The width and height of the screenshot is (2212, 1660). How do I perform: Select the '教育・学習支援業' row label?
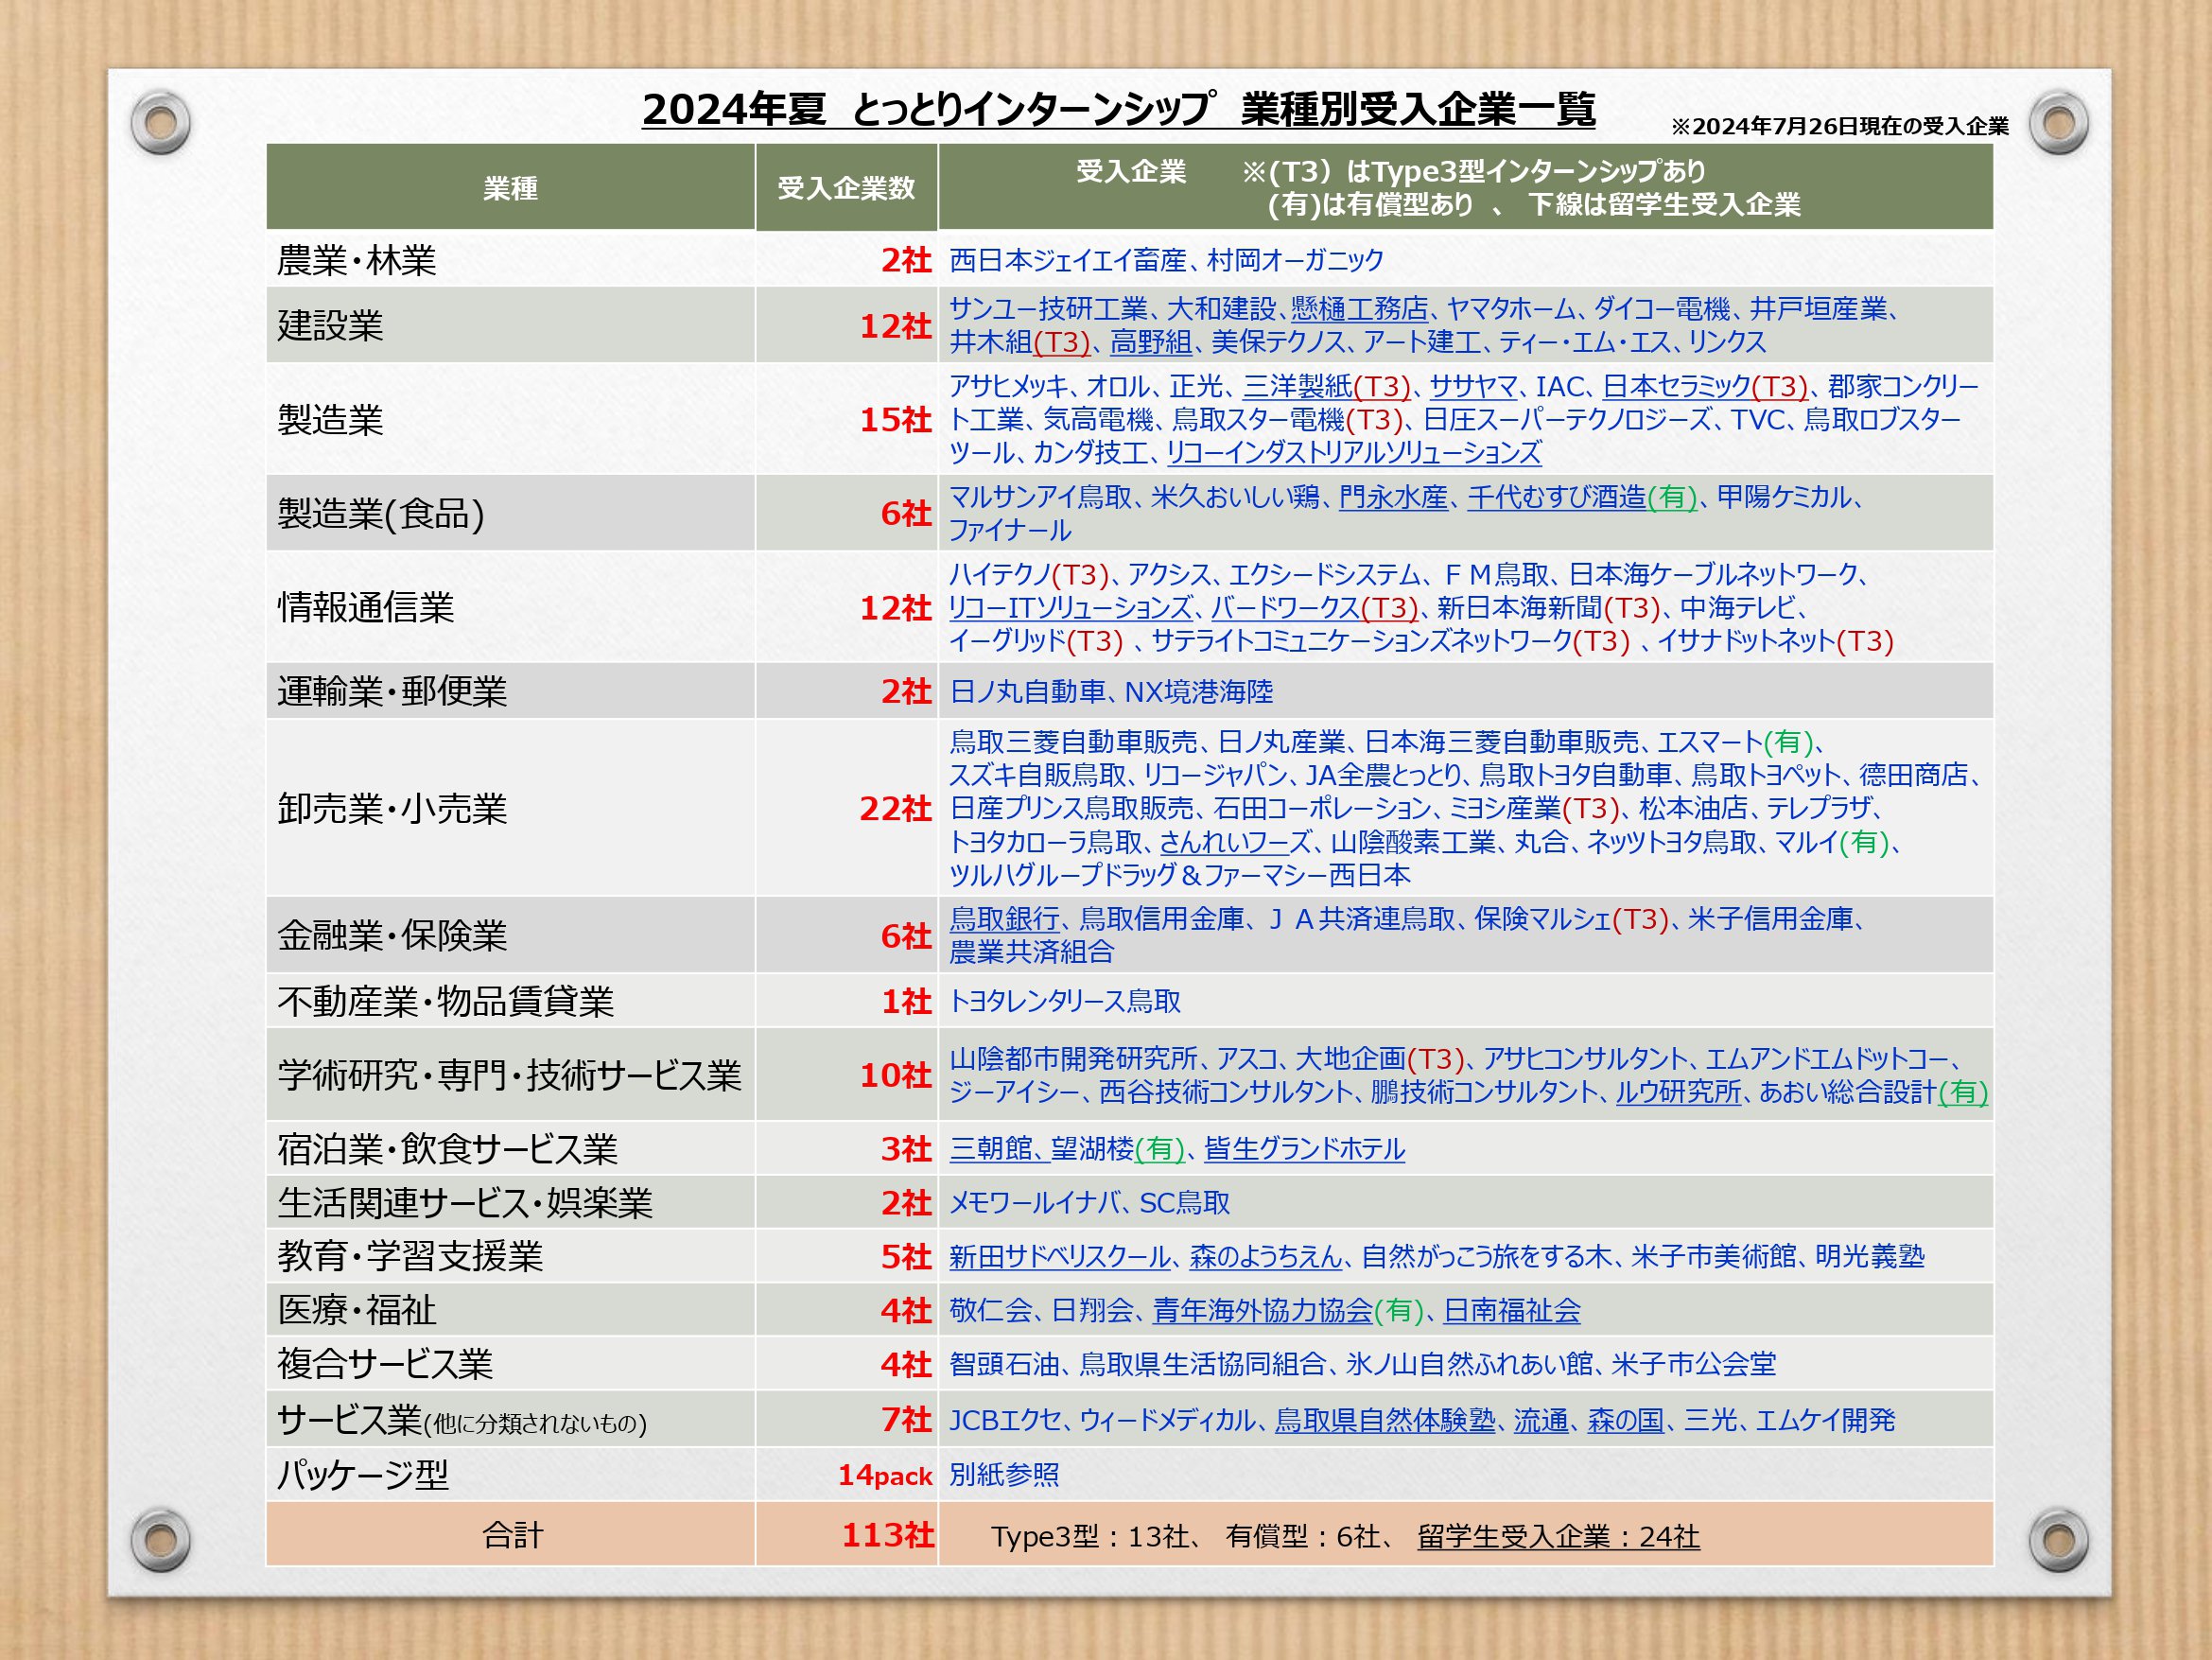pyautogui.click(x=410, y=1256)
